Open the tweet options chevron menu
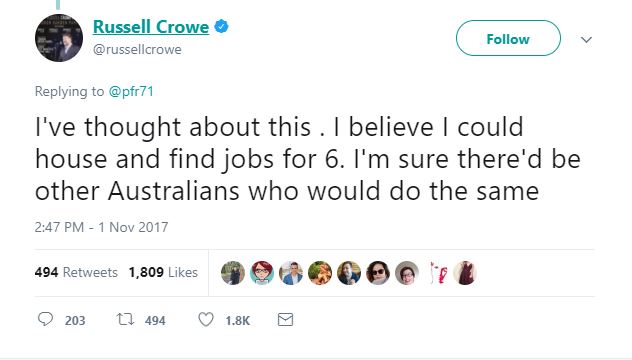Image resolution: width=632 pixels, height=360 pixels. point(586,40)
